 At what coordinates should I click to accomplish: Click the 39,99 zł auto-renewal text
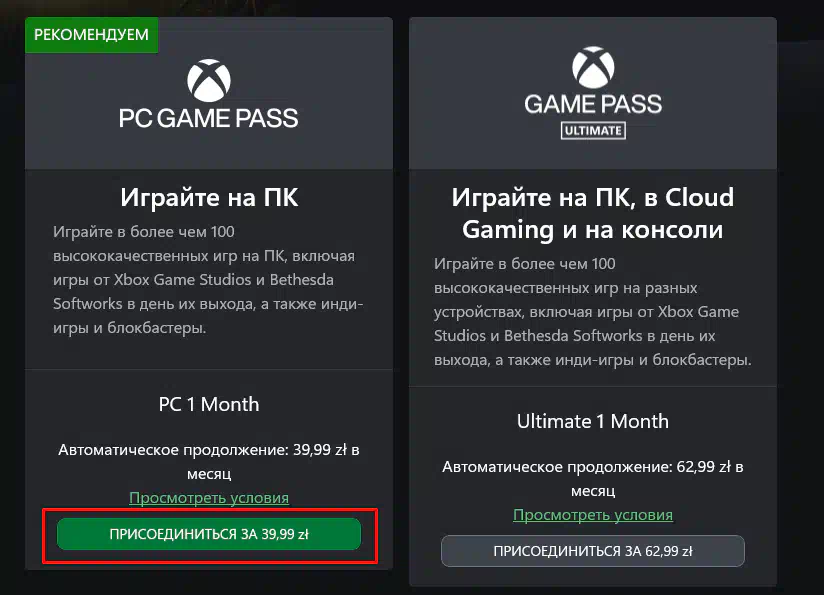pos(209,461)
